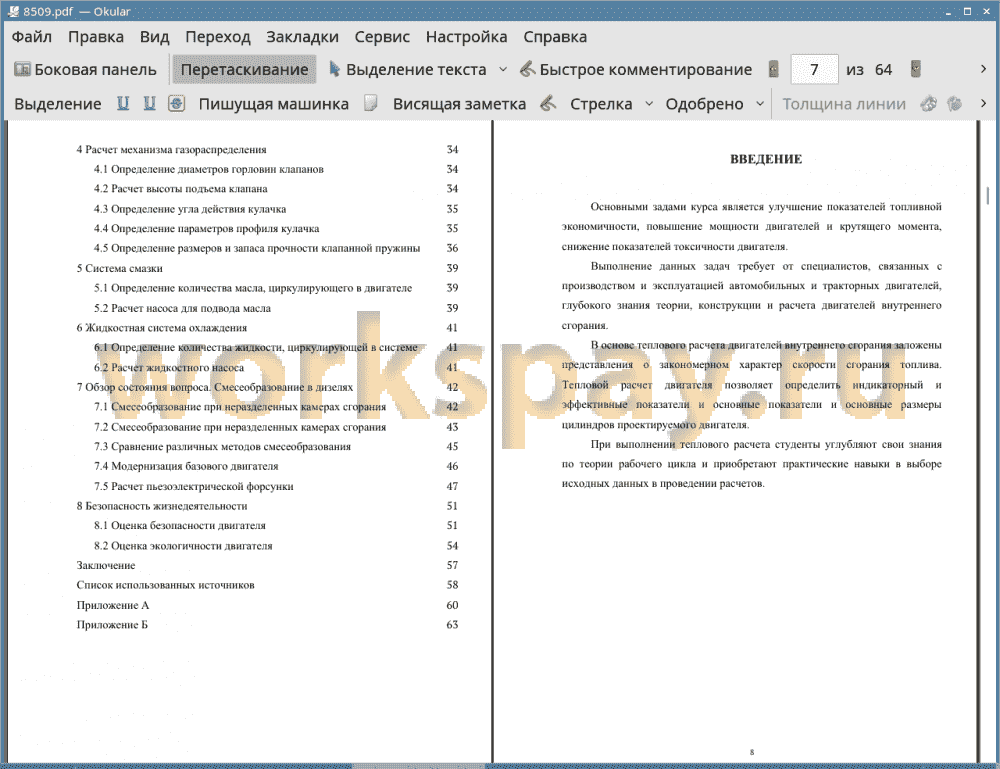Click contents line 'Заключение'
The width and height of the screenshot is (1000, 769).
[x=106, y=565]
